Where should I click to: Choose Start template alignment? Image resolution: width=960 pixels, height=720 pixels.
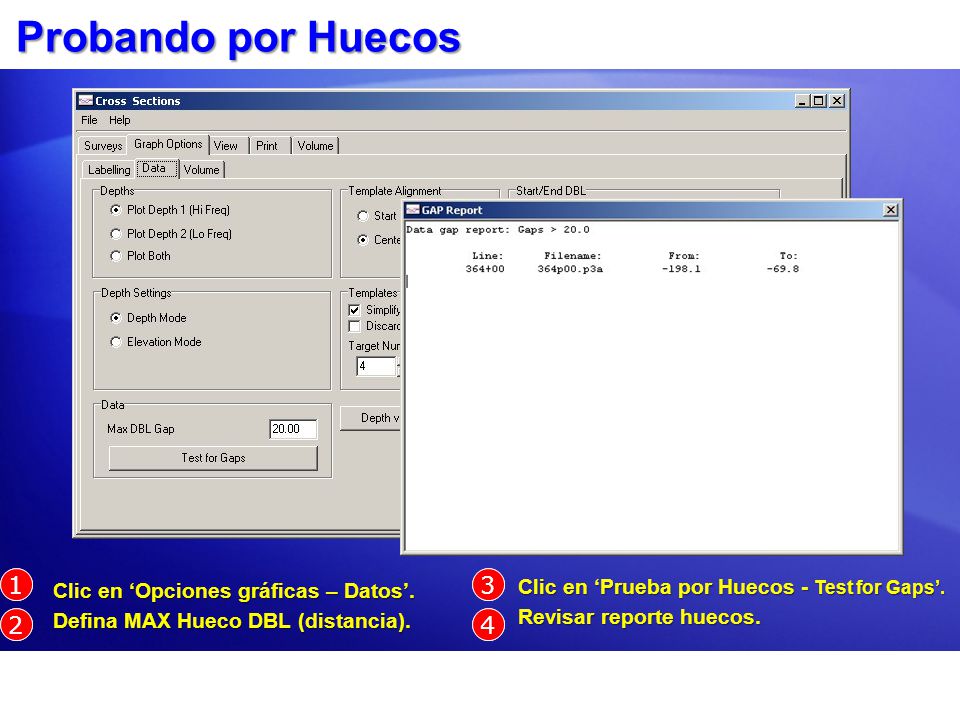tap(362, 216)
